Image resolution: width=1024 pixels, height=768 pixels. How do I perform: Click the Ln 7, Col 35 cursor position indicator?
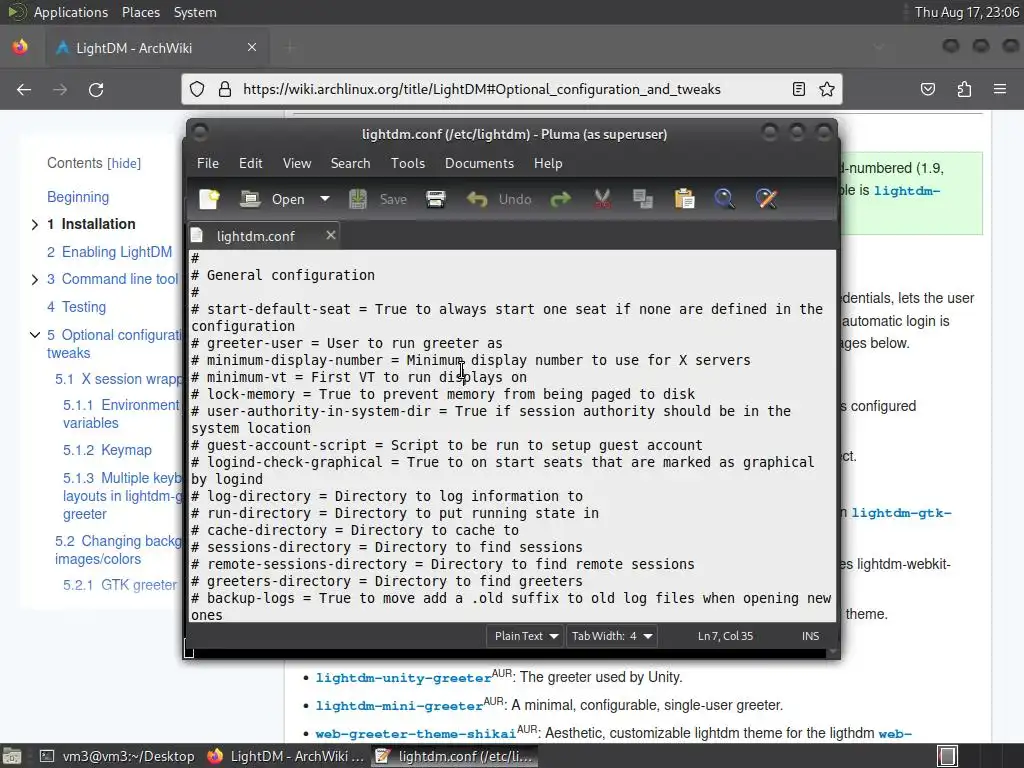point(725,635)
